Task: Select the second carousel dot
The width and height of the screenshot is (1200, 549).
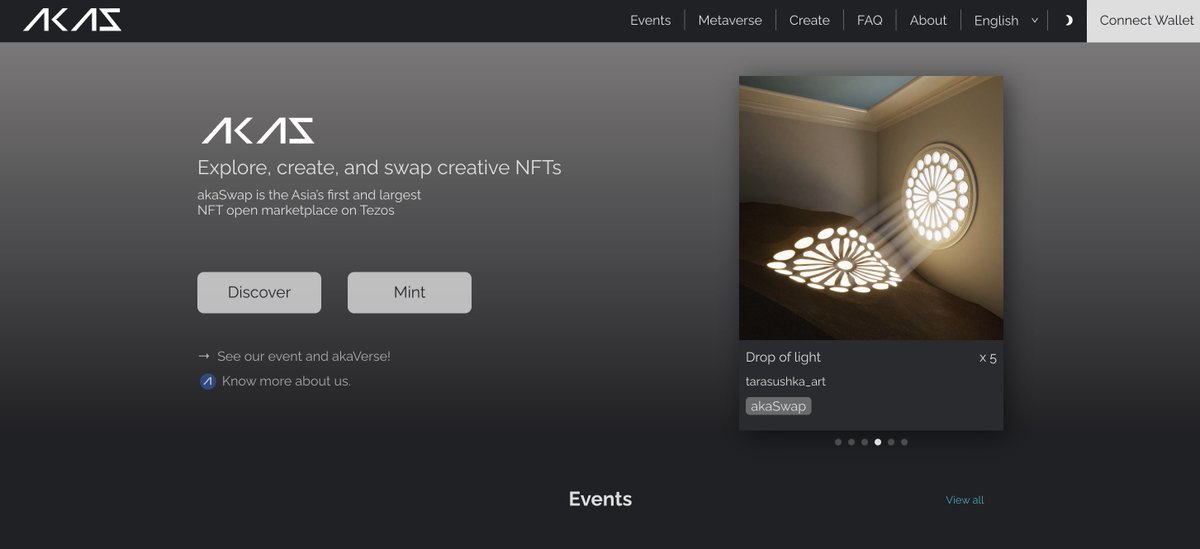Action: [x=851, y=441]
